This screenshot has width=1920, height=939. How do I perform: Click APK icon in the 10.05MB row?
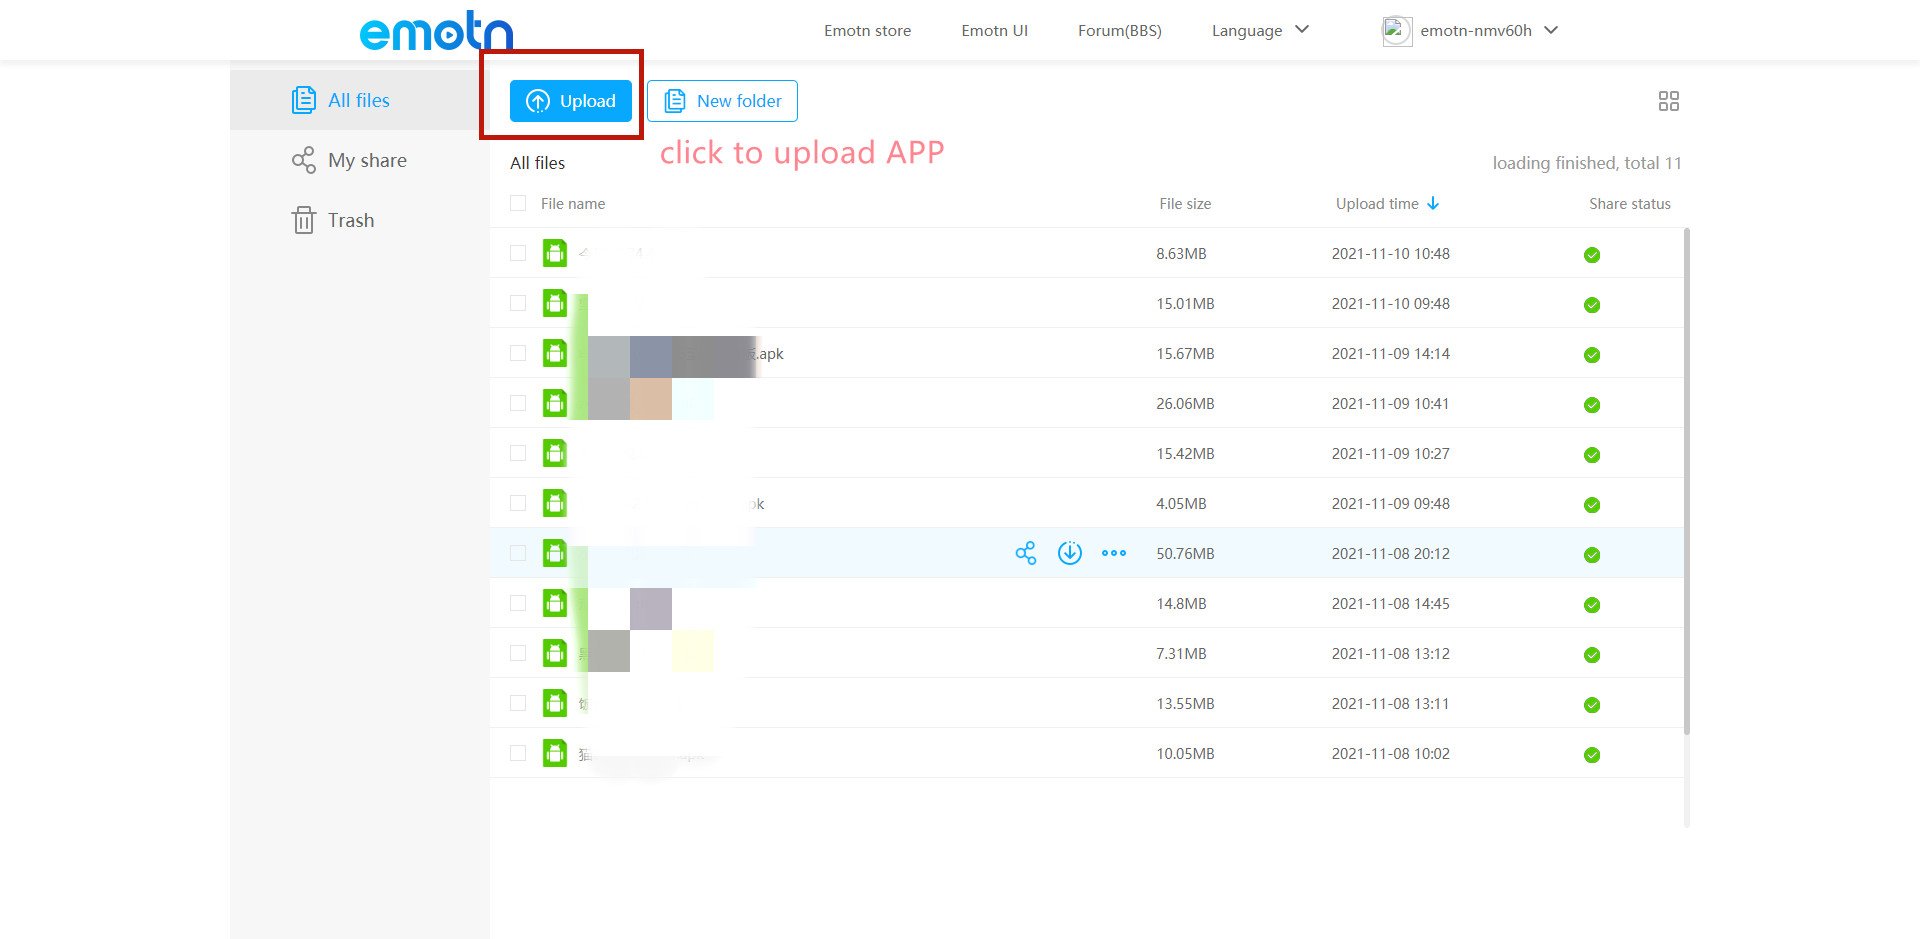point(554,753)
